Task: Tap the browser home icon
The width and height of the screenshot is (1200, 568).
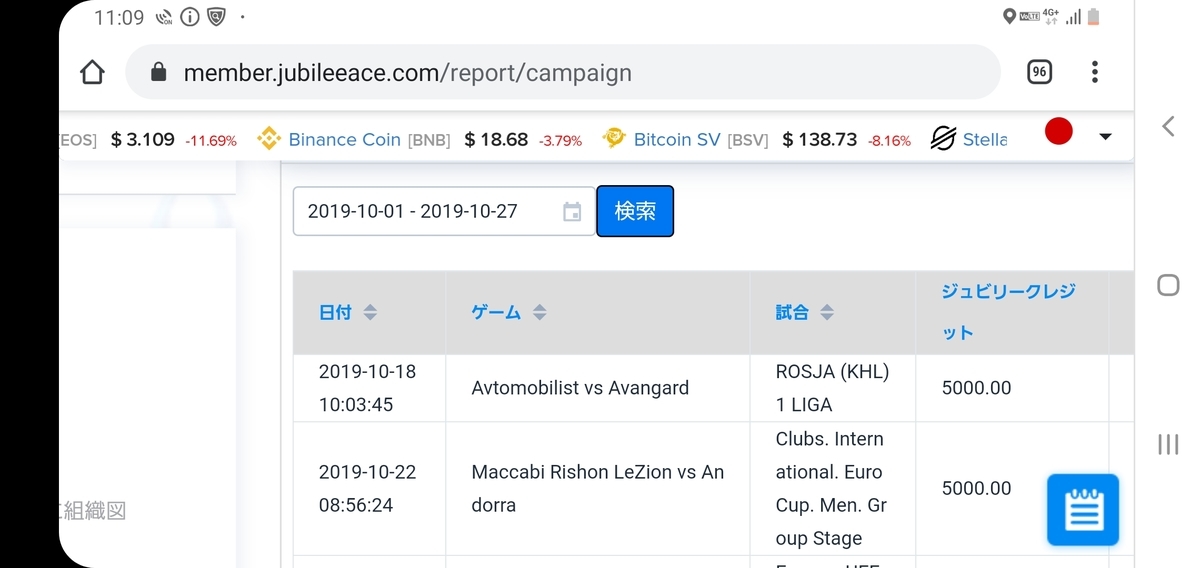Action: pos(92,73)
